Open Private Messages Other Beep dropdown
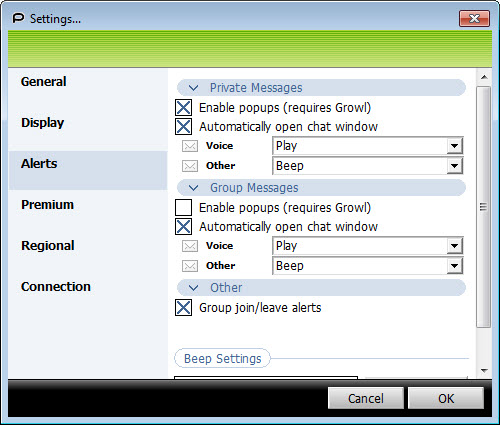 (455, 166)
